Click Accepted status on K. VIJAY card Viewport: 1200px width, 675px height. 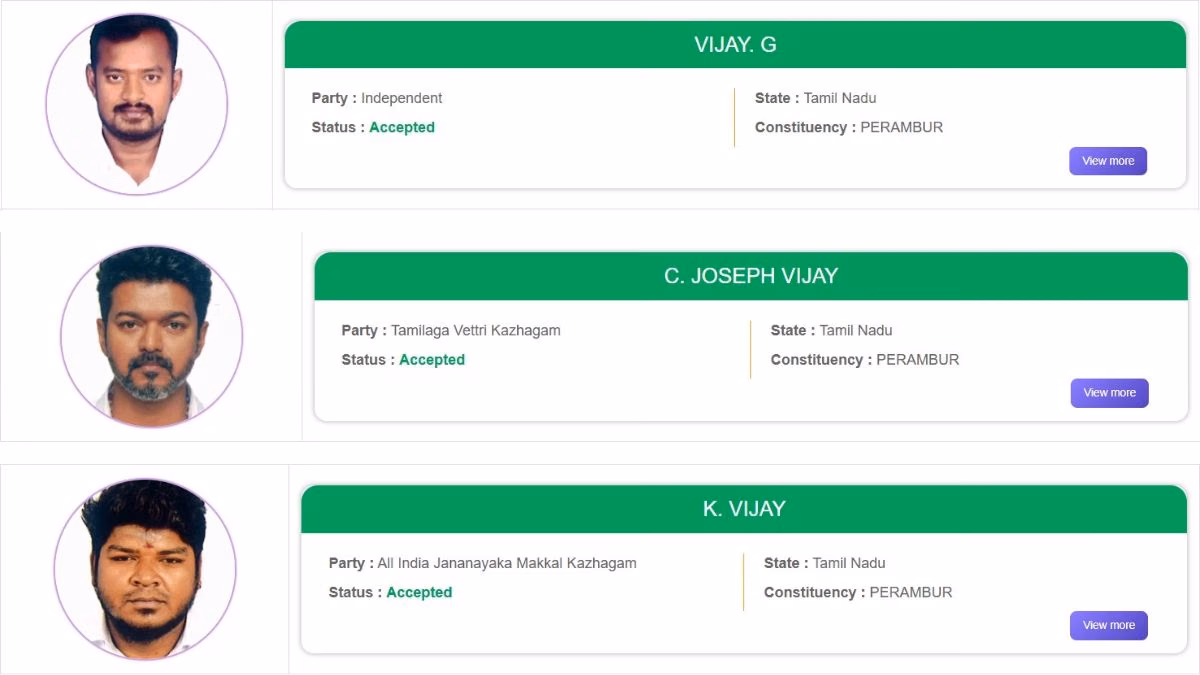(x=419, y=592)
